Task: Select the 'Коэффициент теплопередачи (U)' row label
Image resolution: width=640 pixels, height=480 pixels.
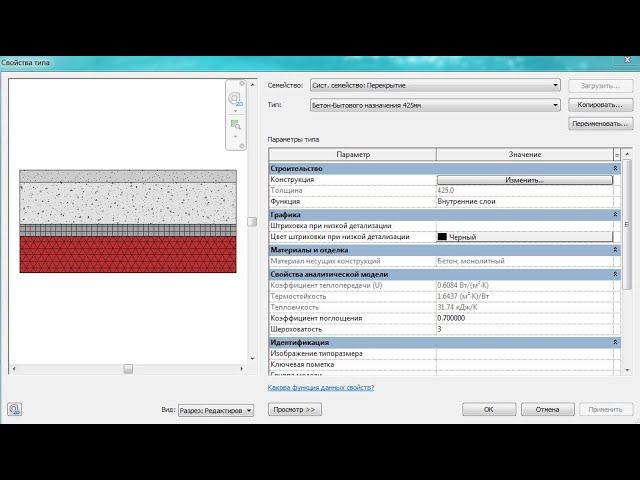Action: tap(326, 285)
